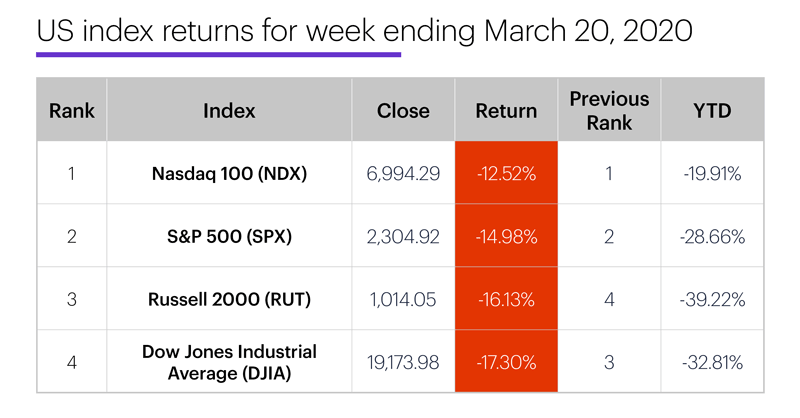Click the red -14.98% return cell
800x418 pixels.
[508, 236]
